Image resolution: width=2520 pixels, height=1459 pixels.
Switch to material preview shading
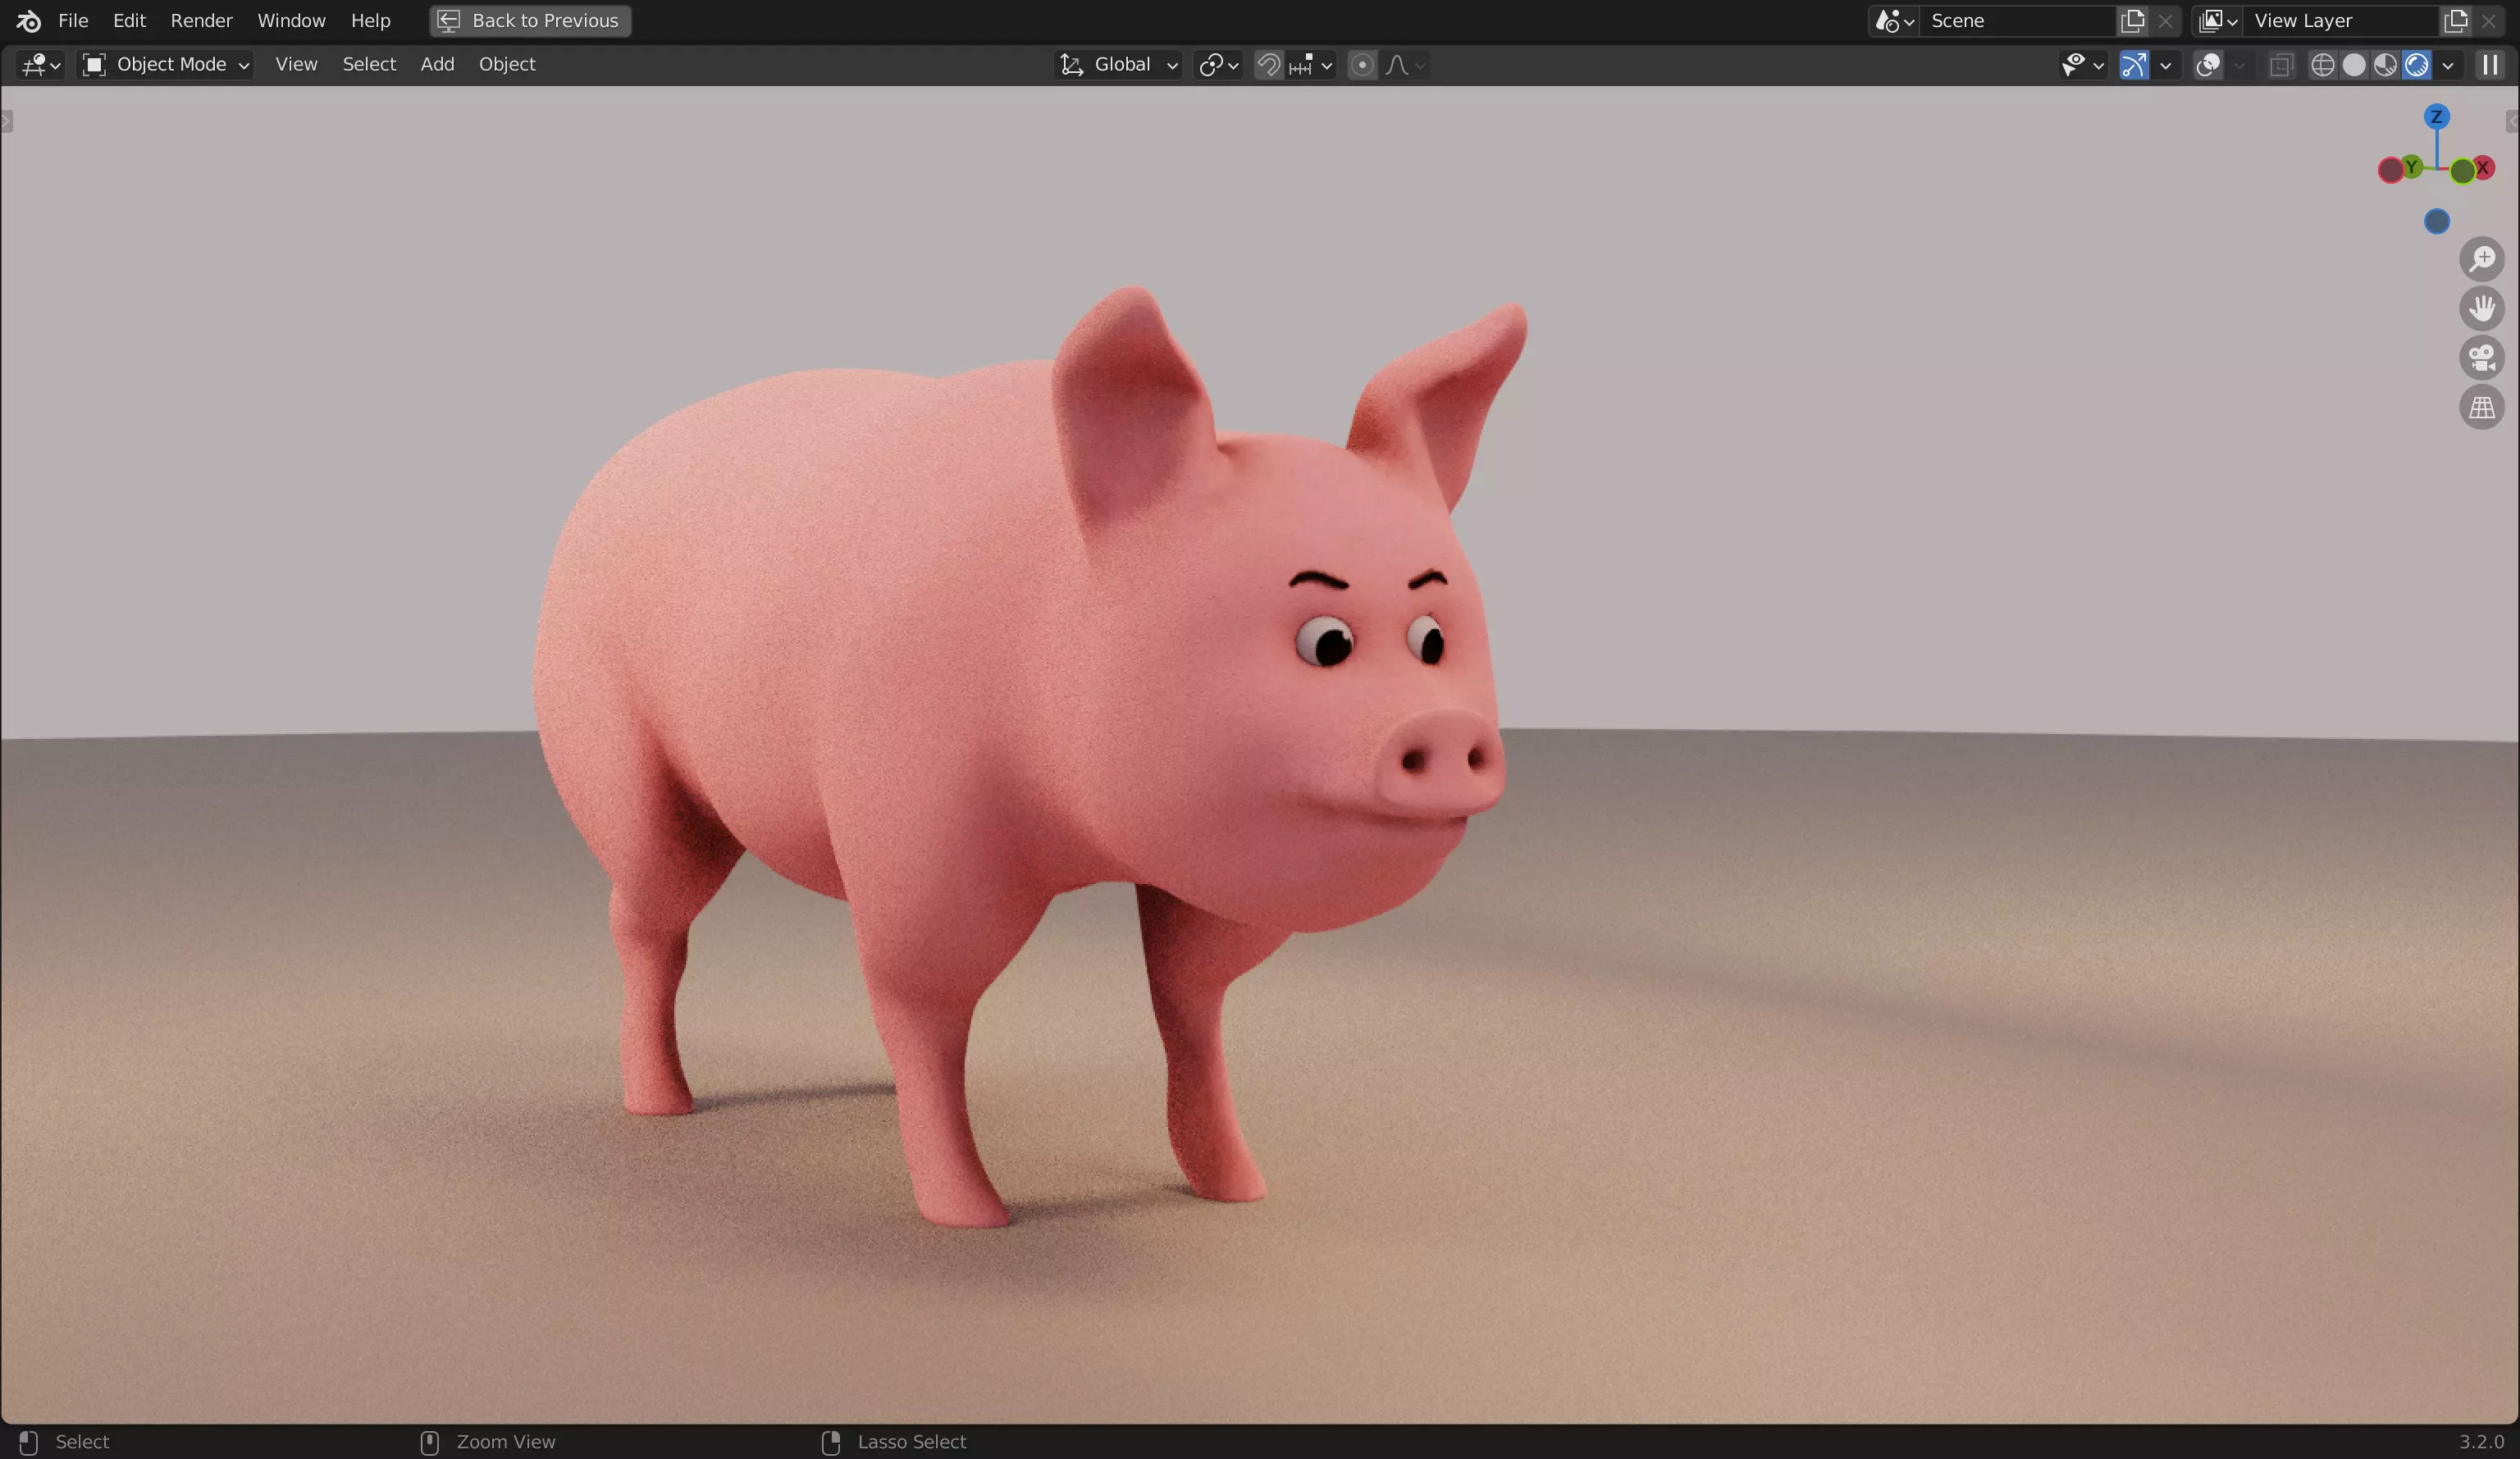2385,65
